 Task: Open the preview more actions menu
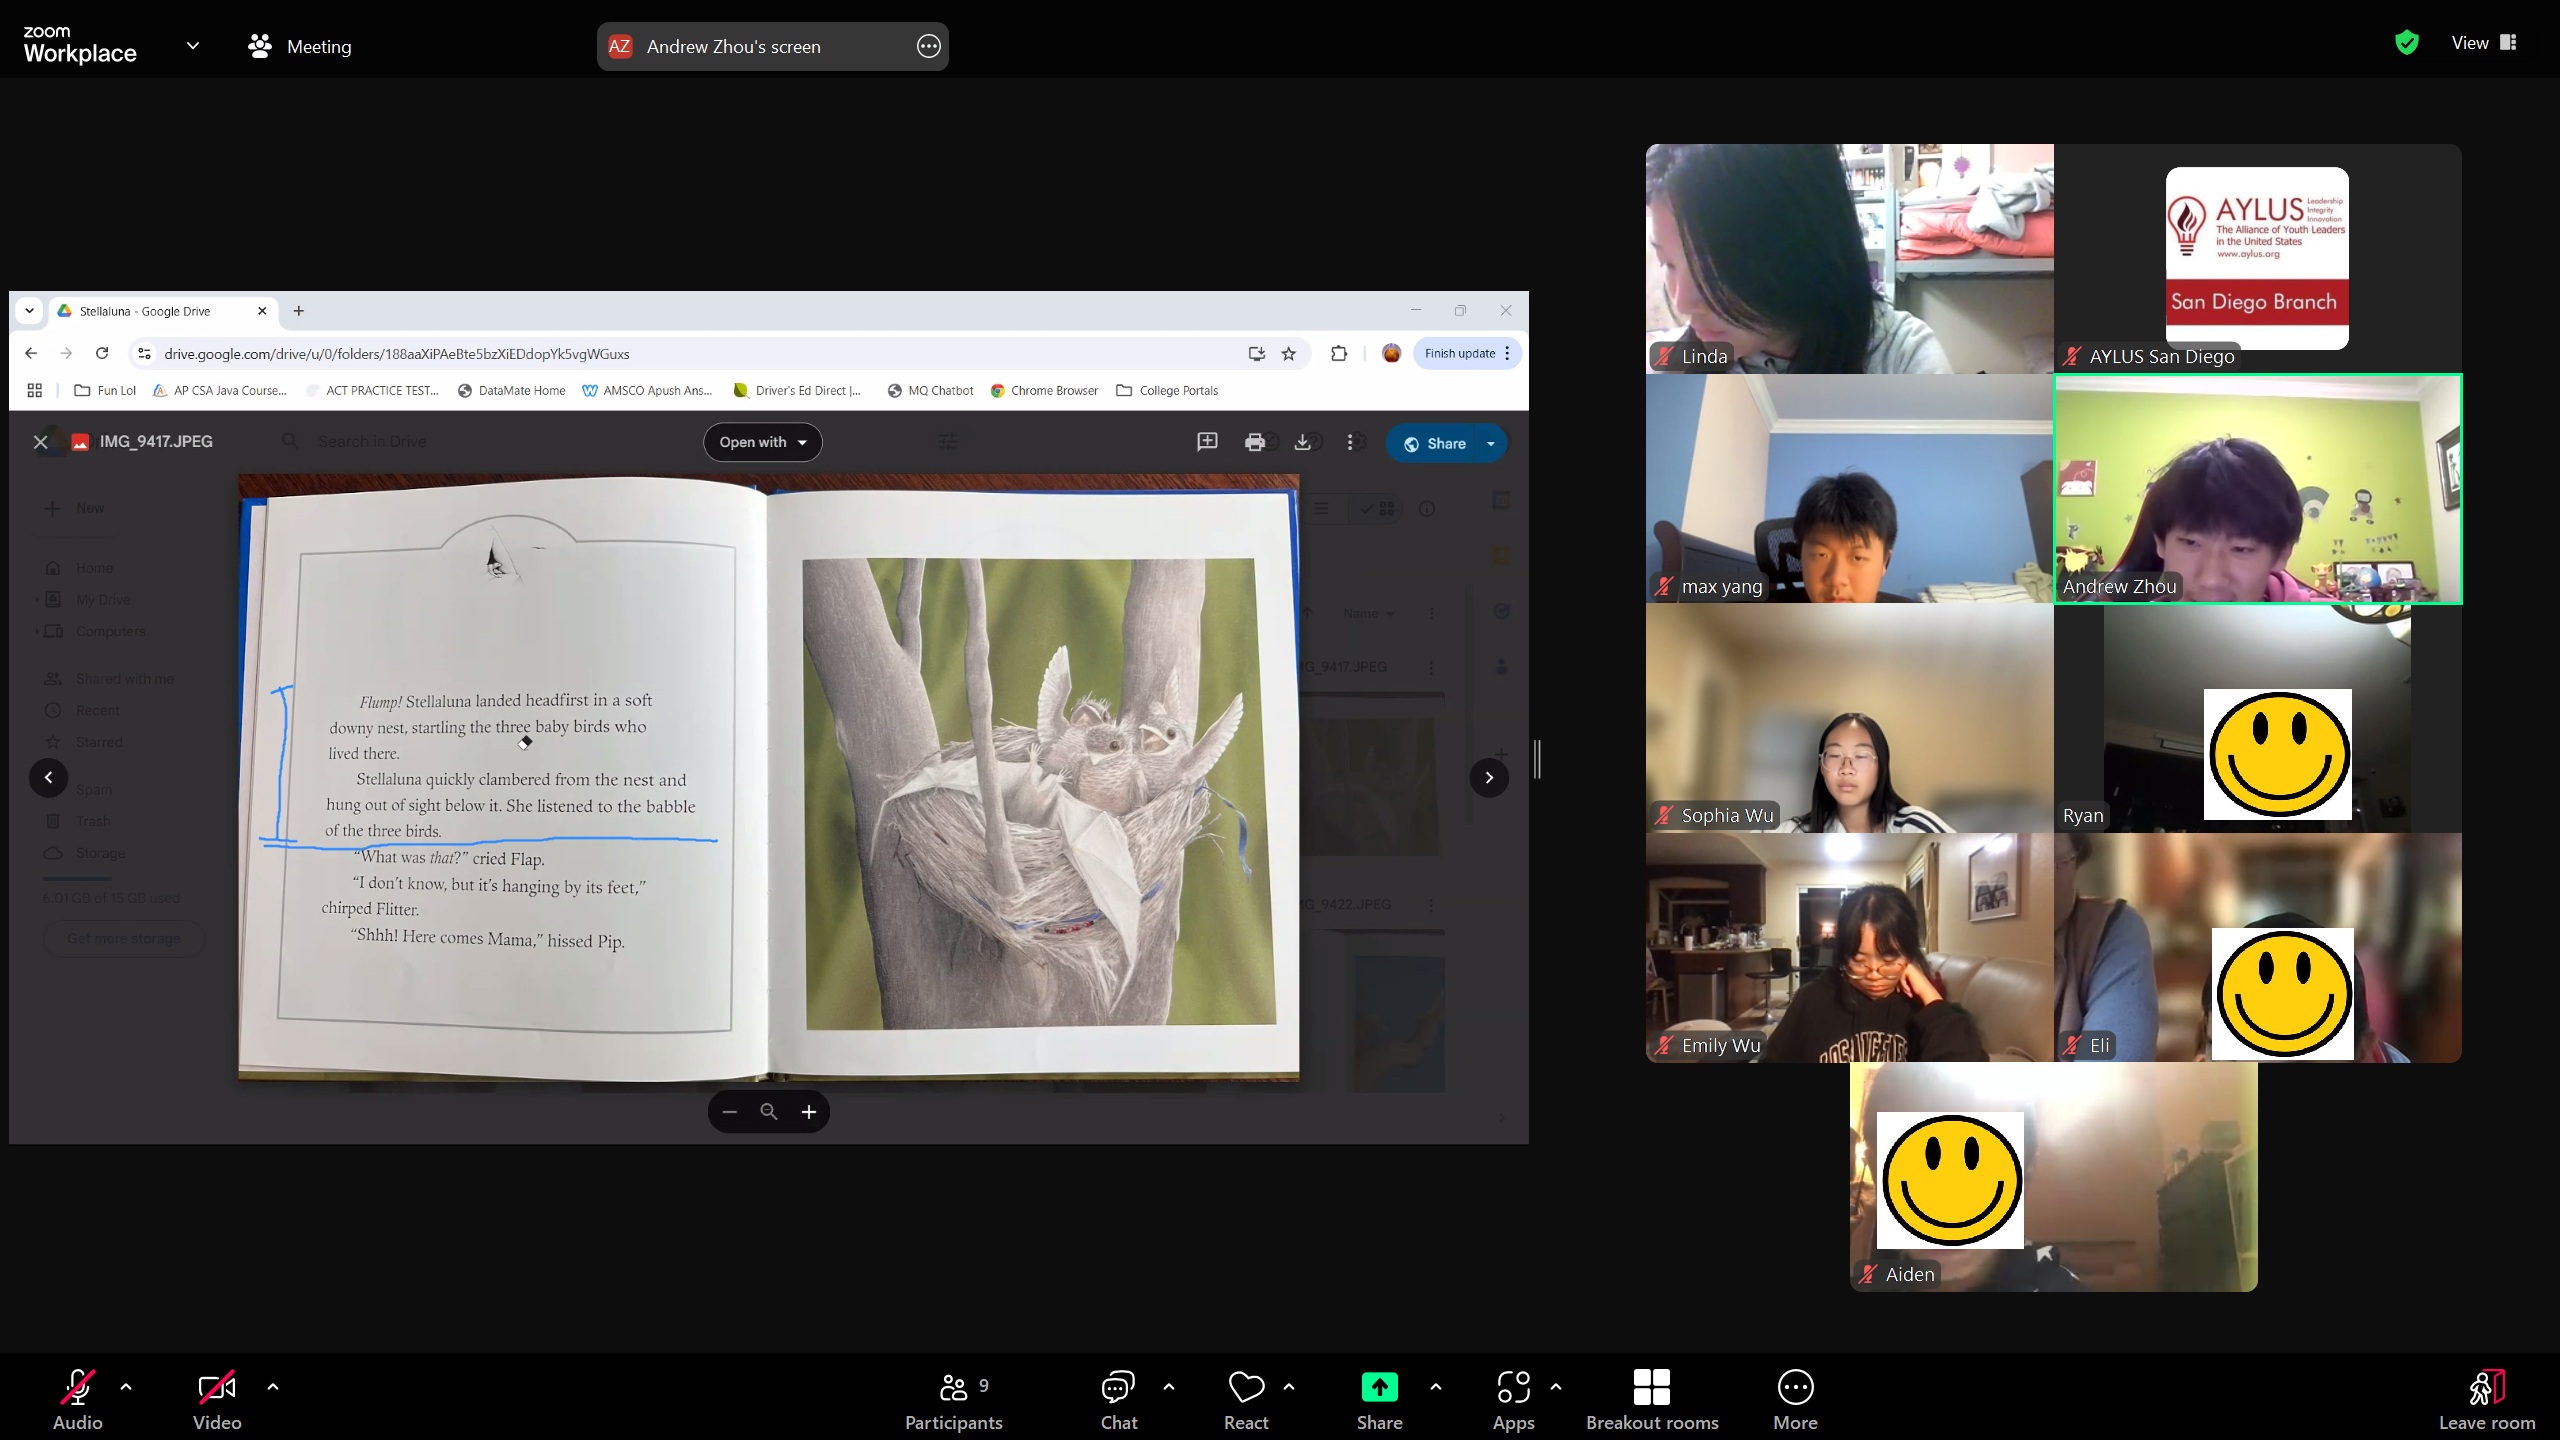[x=1350, y=442]
